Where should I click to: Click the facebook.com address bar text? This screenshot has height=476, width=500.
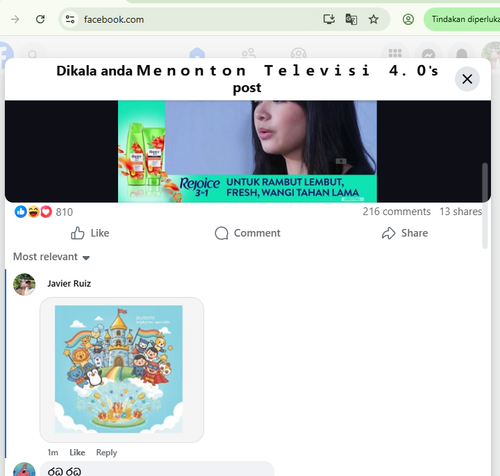click(114, 20)
